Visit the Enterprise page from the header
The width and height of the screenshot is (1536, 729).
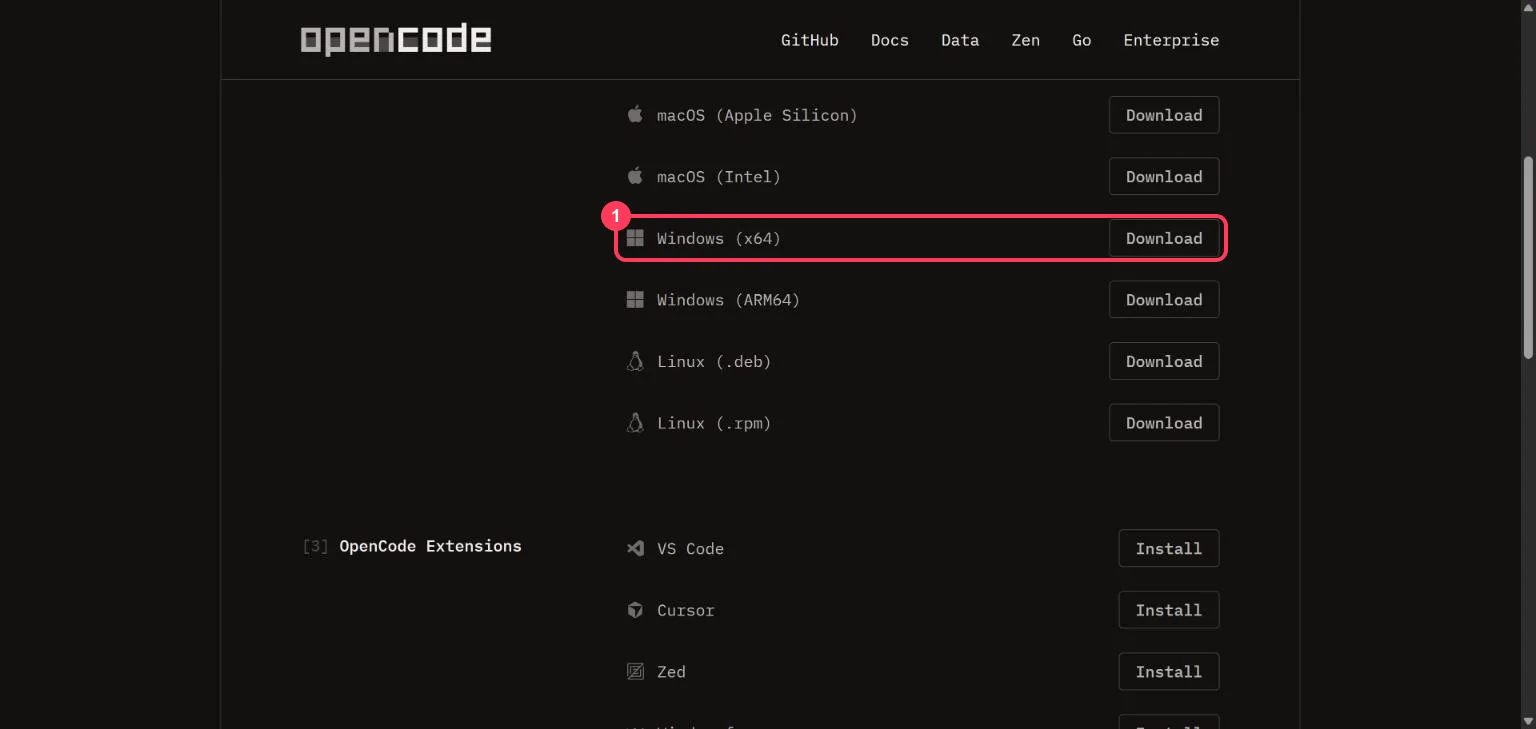[1171, 40]
